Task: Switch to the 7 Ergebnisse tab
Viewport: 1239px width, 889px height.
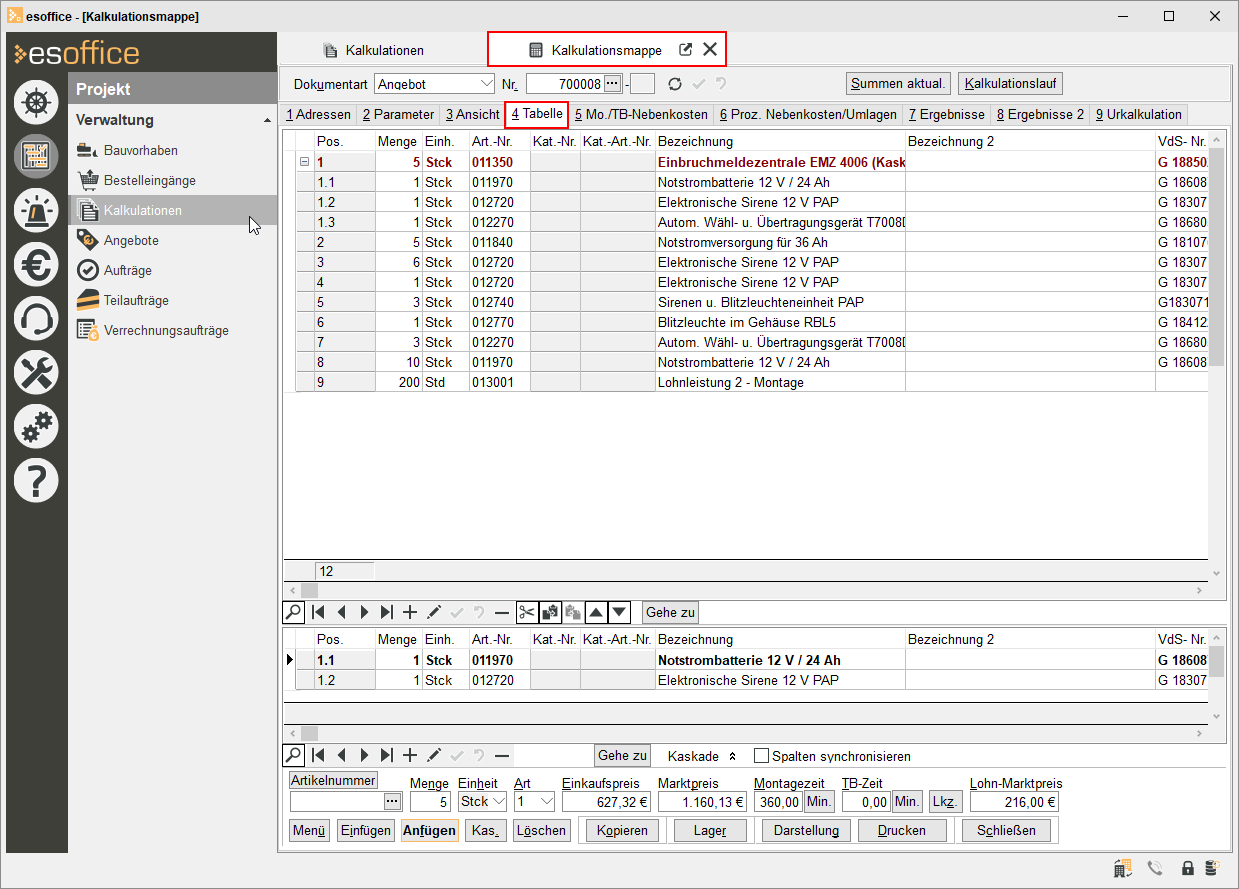Action: (946, 114)
